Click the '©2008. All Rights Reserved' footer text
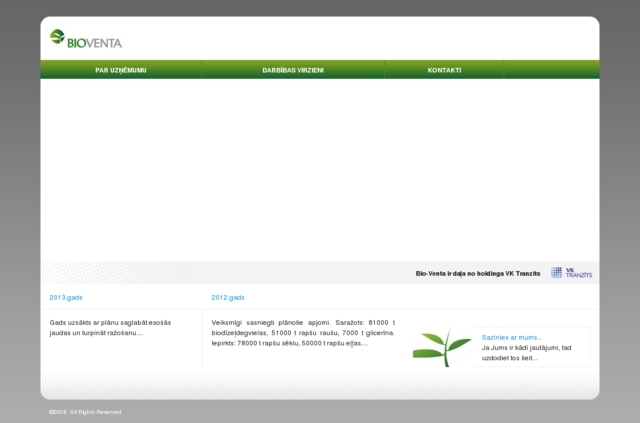Viewport: 640px width, 423px height. 85,412
